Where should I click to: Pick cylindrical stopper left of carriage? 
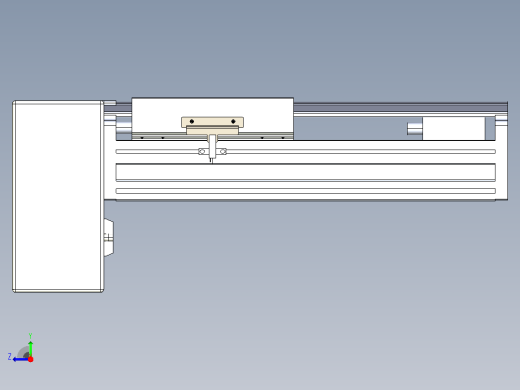pyautogui.click(x=124, y=128)
